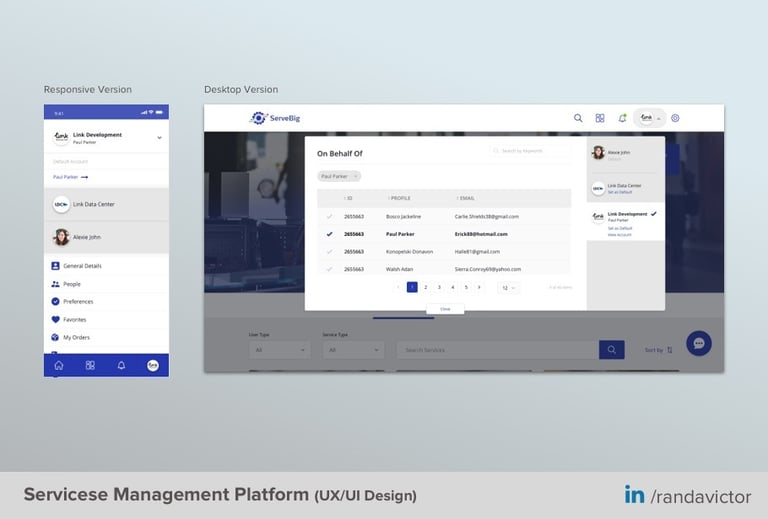
Task: Open the page size 12 dropdown
Action: point(508,287)
